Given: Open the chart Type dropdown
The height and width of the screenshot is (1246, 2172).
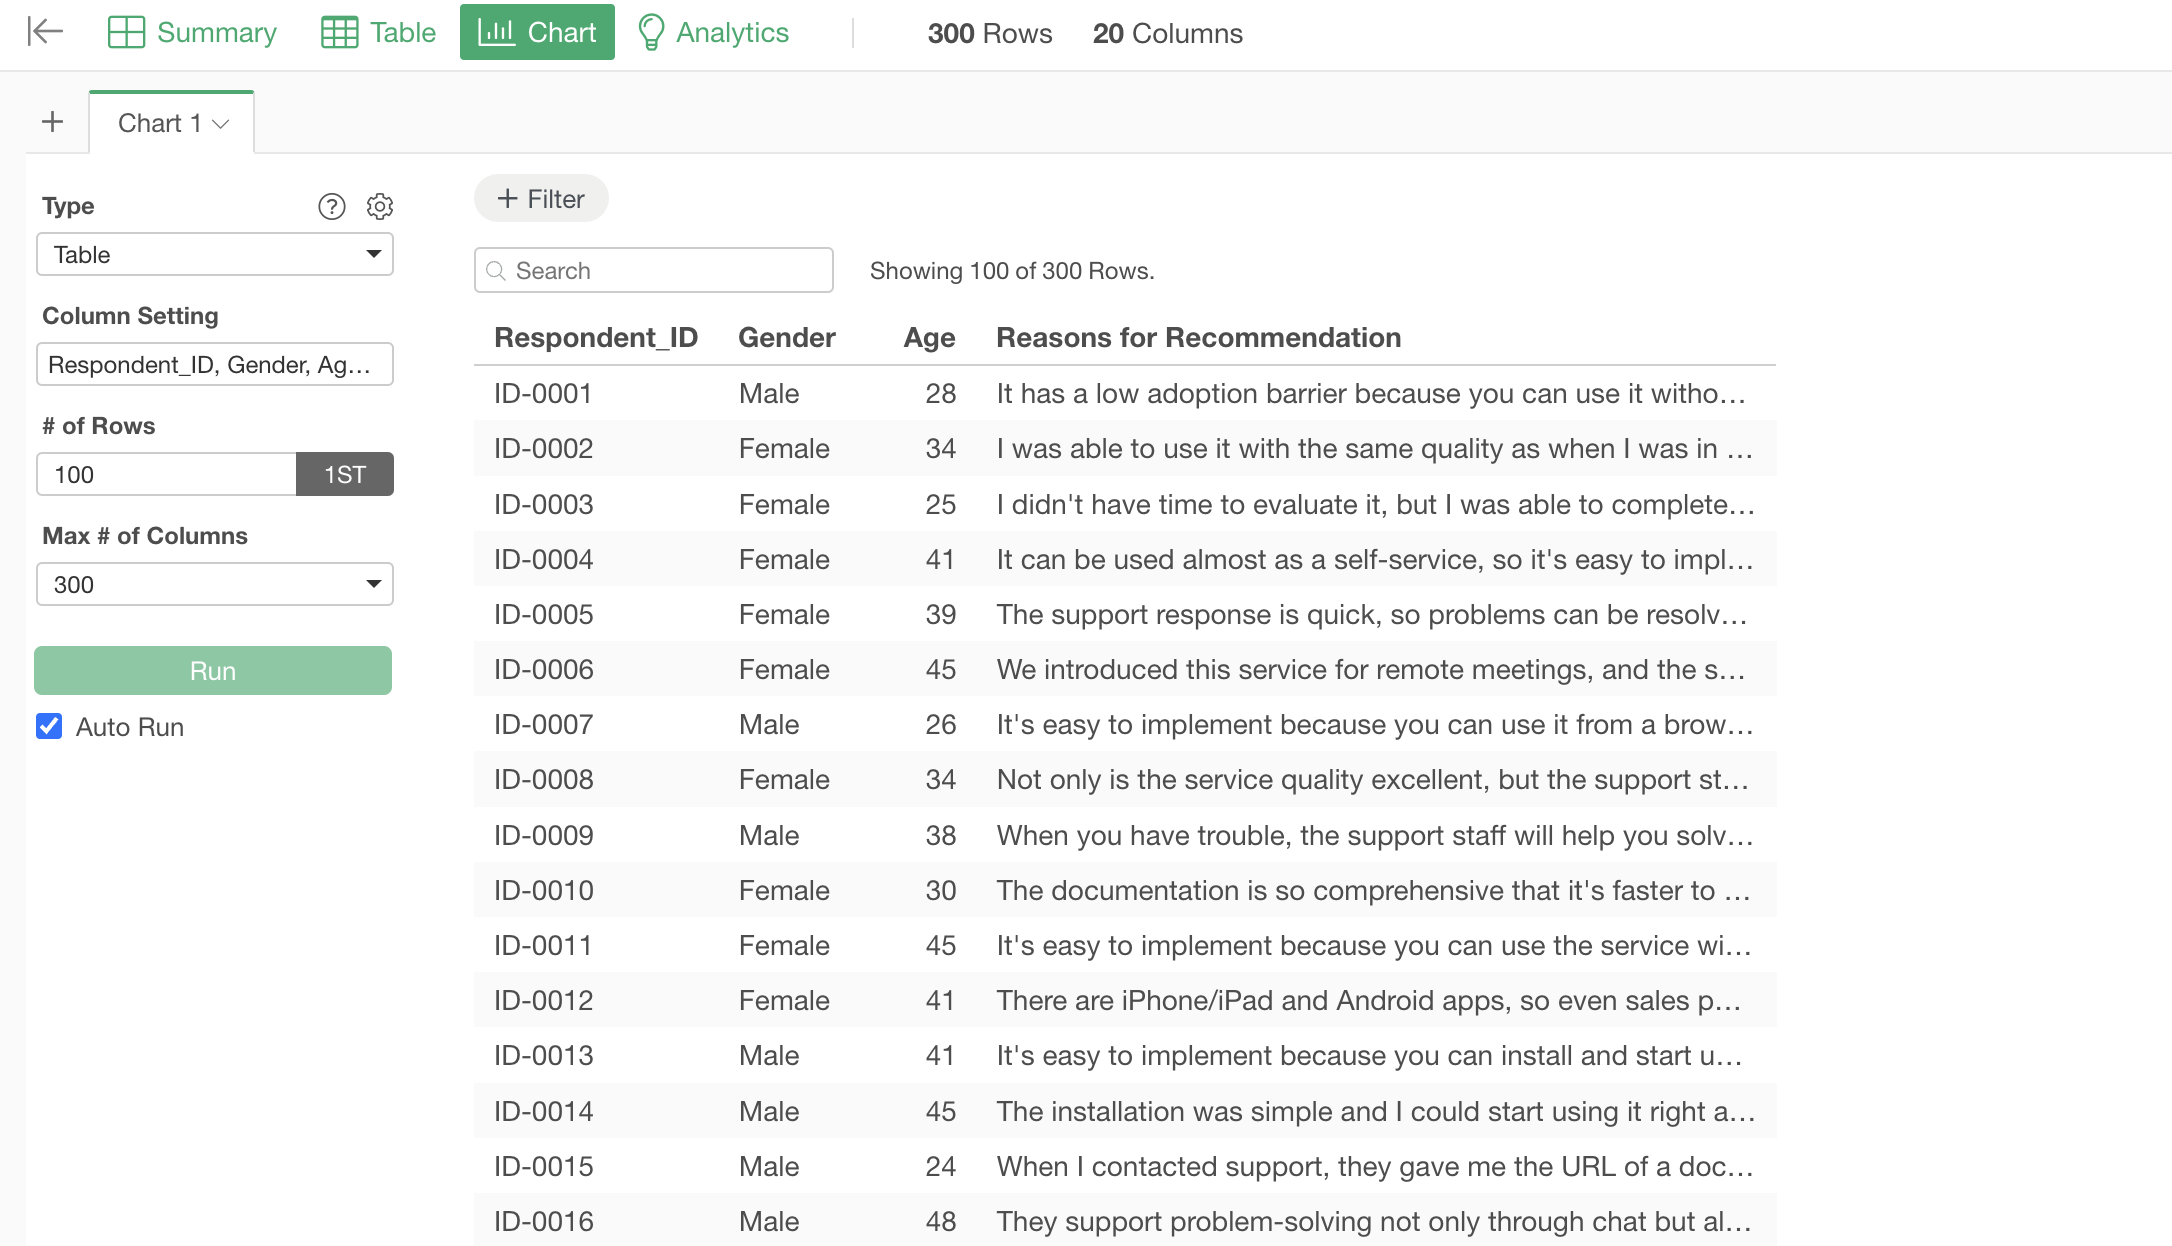Looking at the screenshot, I should coord(214,254).
